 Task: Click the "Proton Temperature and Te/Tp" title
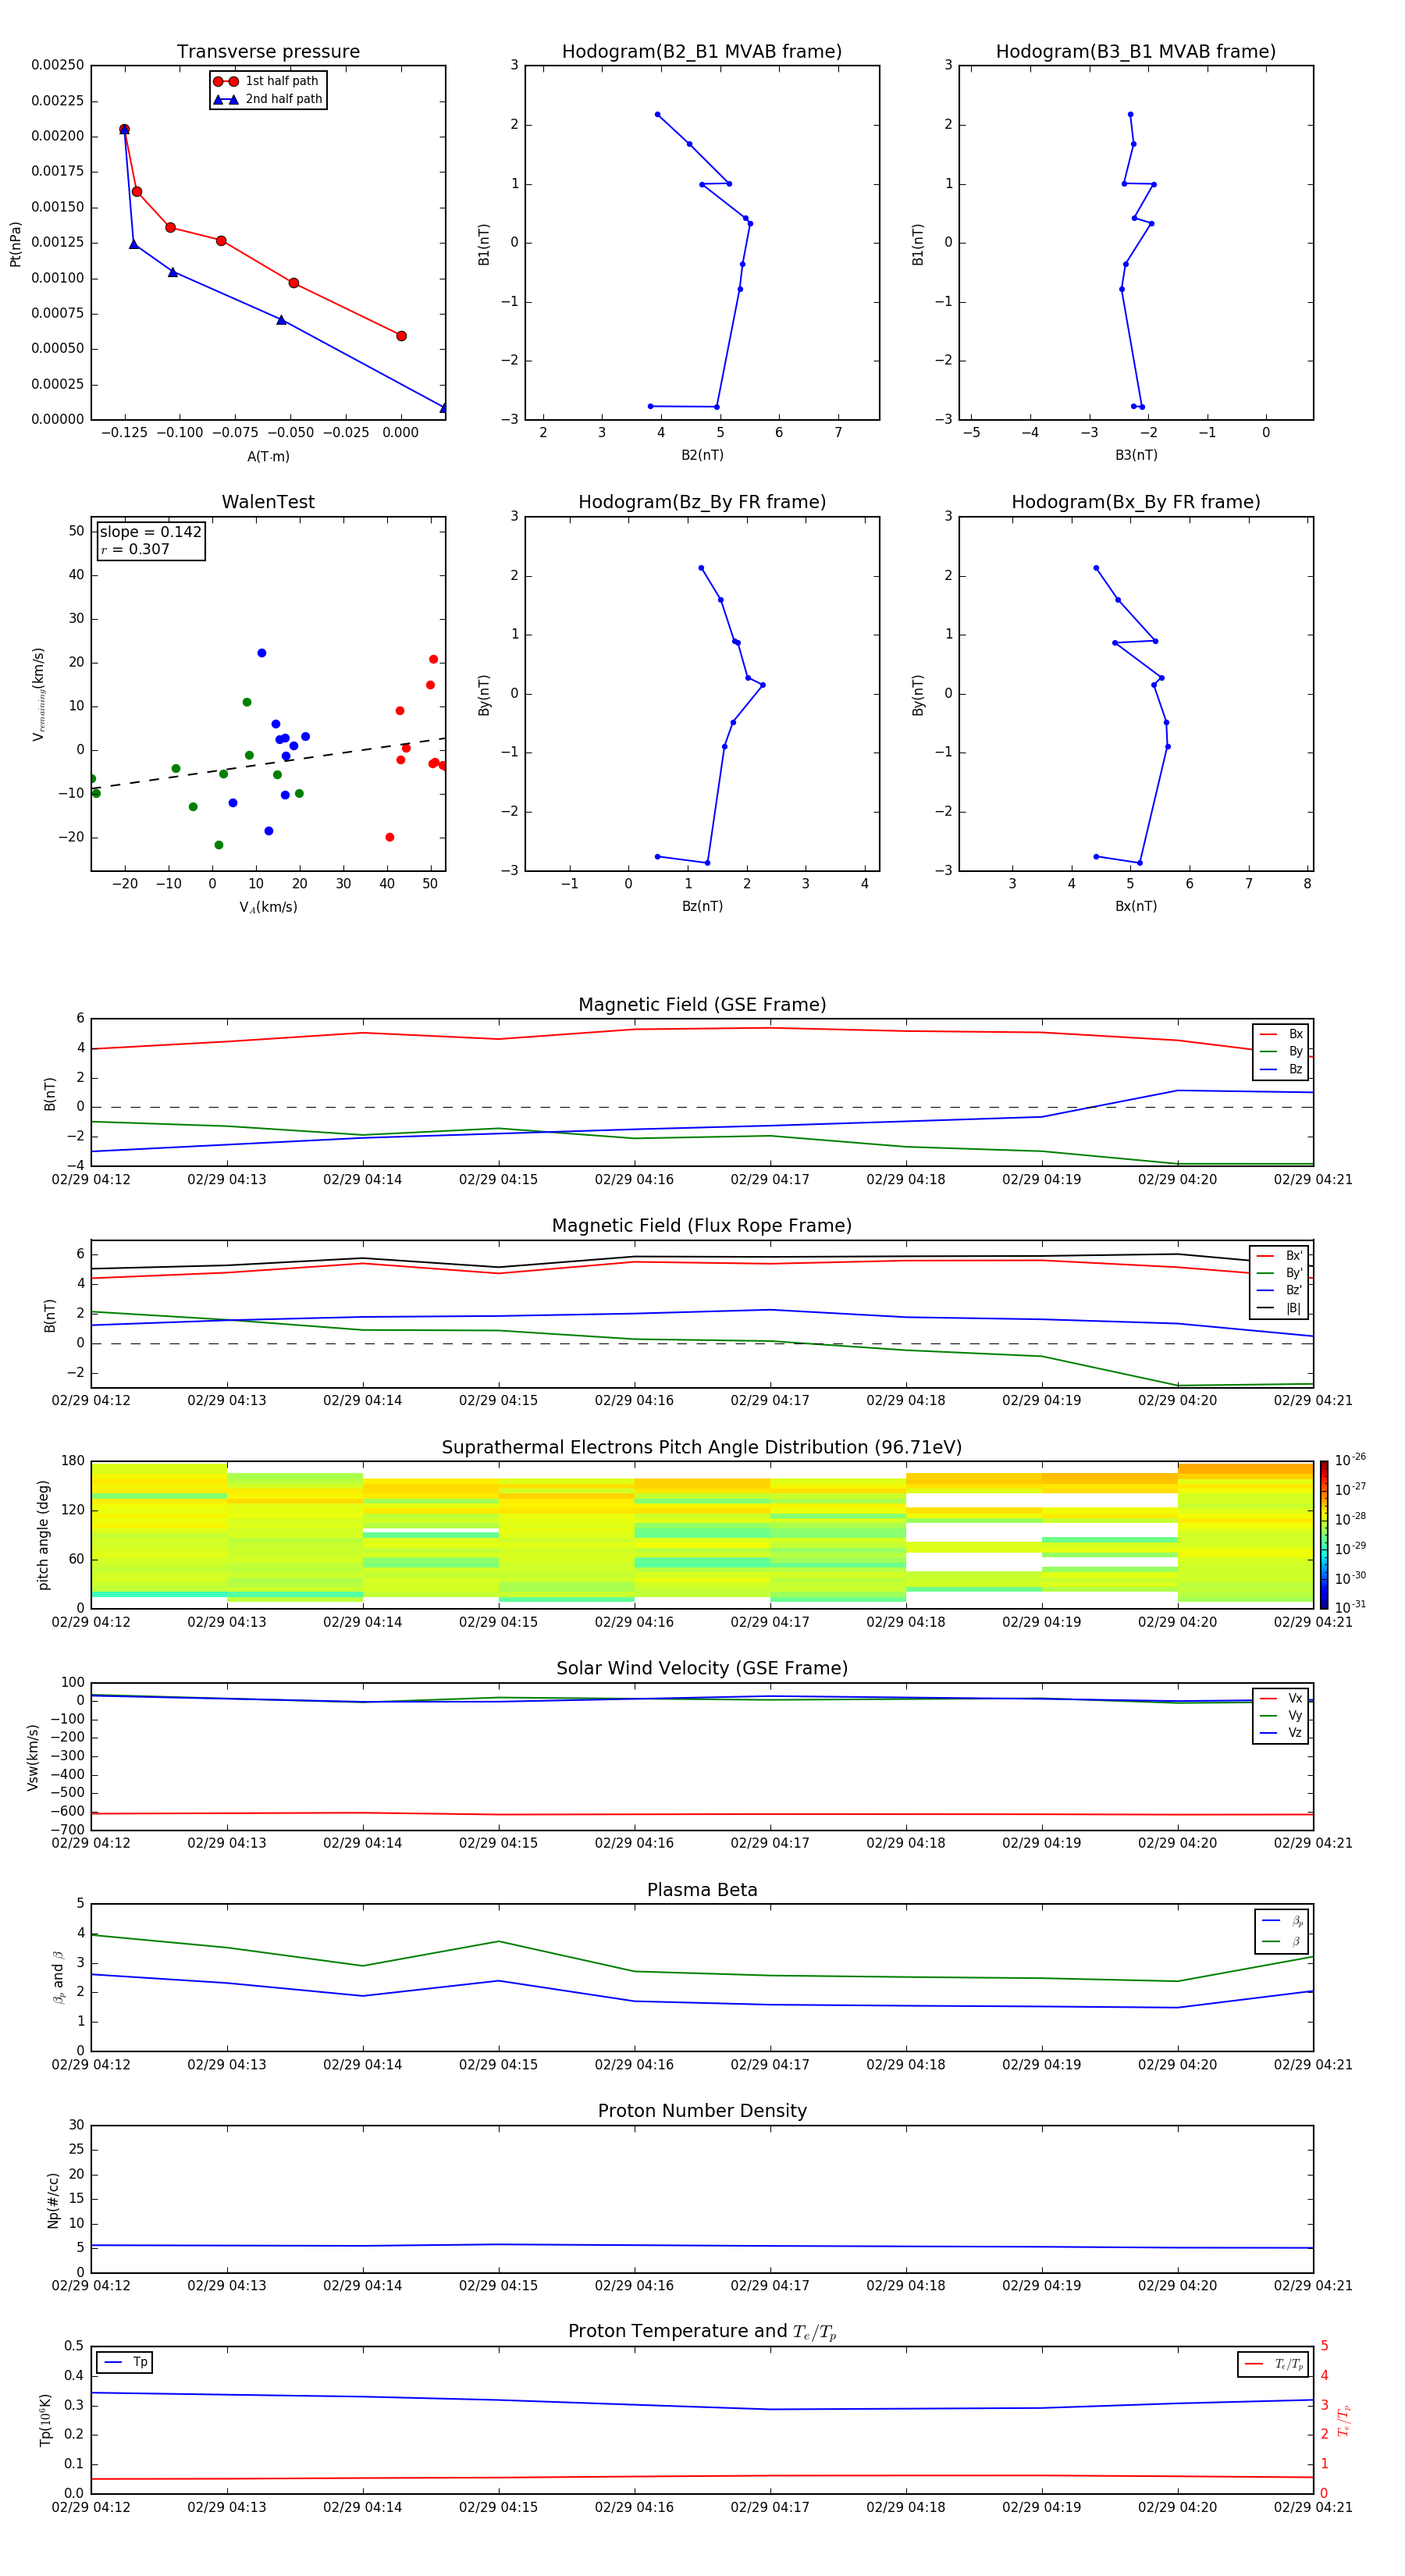click(x=702, y=2332)
